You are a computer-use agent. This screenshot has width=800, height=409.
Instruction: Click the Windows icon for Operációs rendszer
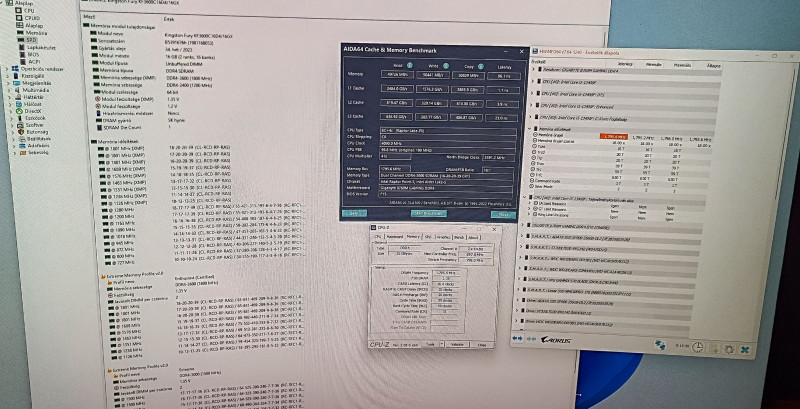[x=16, y=69]
